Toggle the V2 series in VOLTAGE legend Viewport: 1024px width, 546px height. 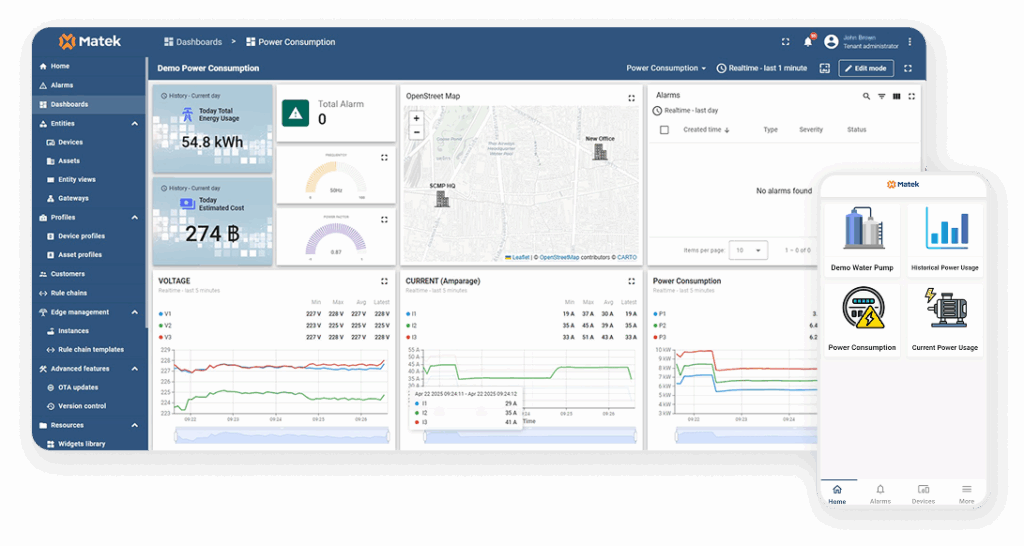[x=166, y=325]
